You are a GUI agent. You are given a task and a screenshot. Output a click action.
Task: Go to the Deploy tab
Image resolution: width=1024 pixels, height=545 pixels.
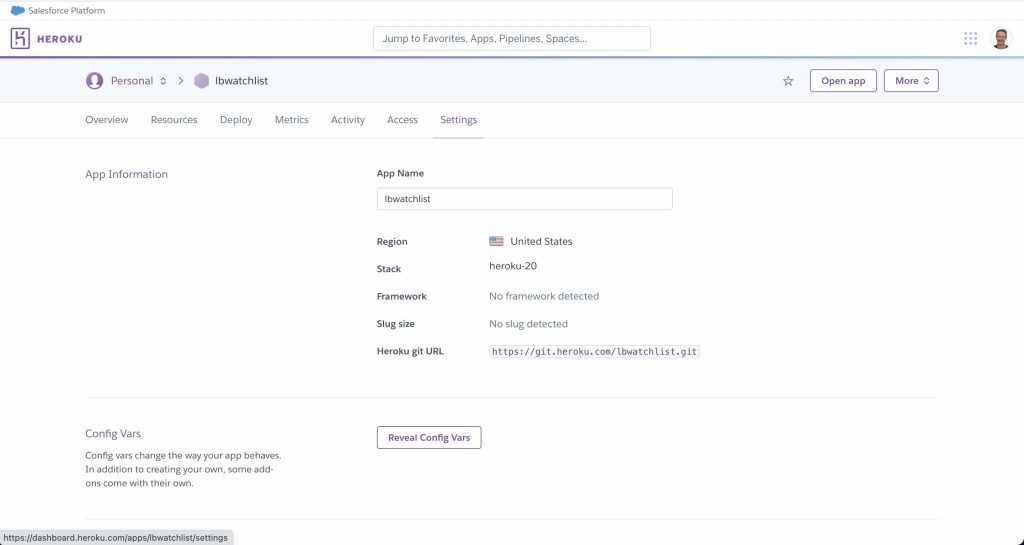click(236, 120)
